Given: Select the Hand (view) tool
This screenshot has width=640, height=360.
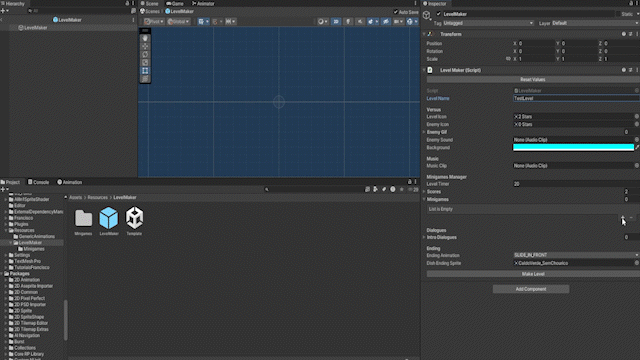Looking at the screenshot, I should point(145,38).
